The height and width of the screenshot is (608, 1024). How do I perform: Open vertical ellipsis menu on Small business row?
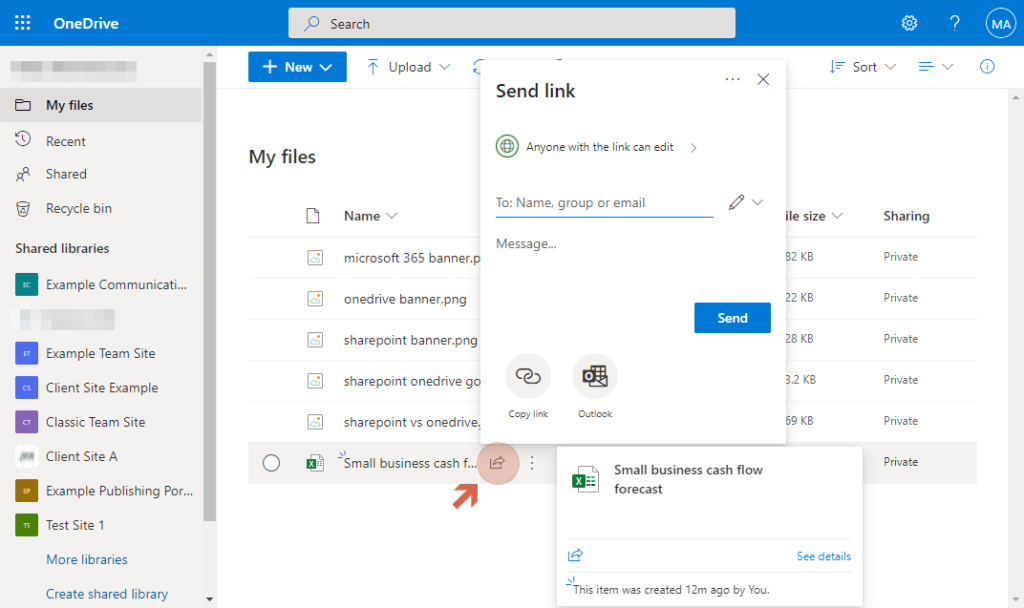532,463
